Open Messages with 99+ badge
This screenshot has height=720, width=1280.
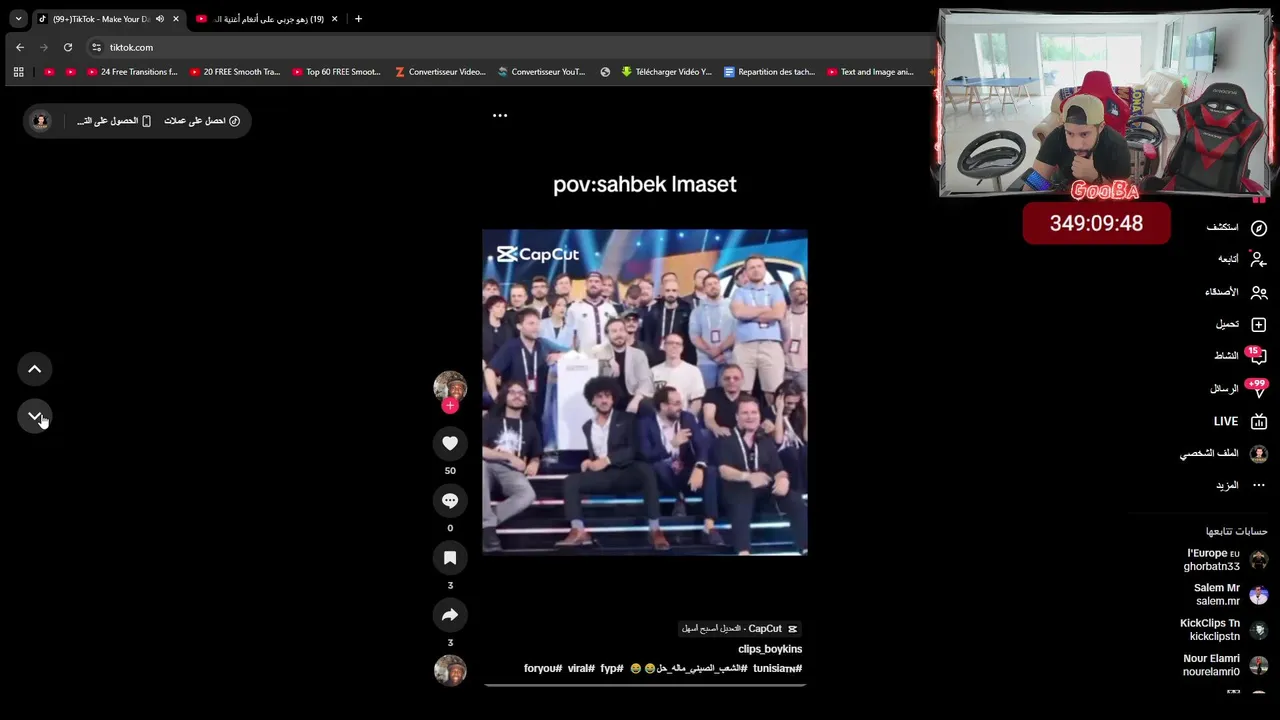pyautogui.click(x=1257, y=388)
